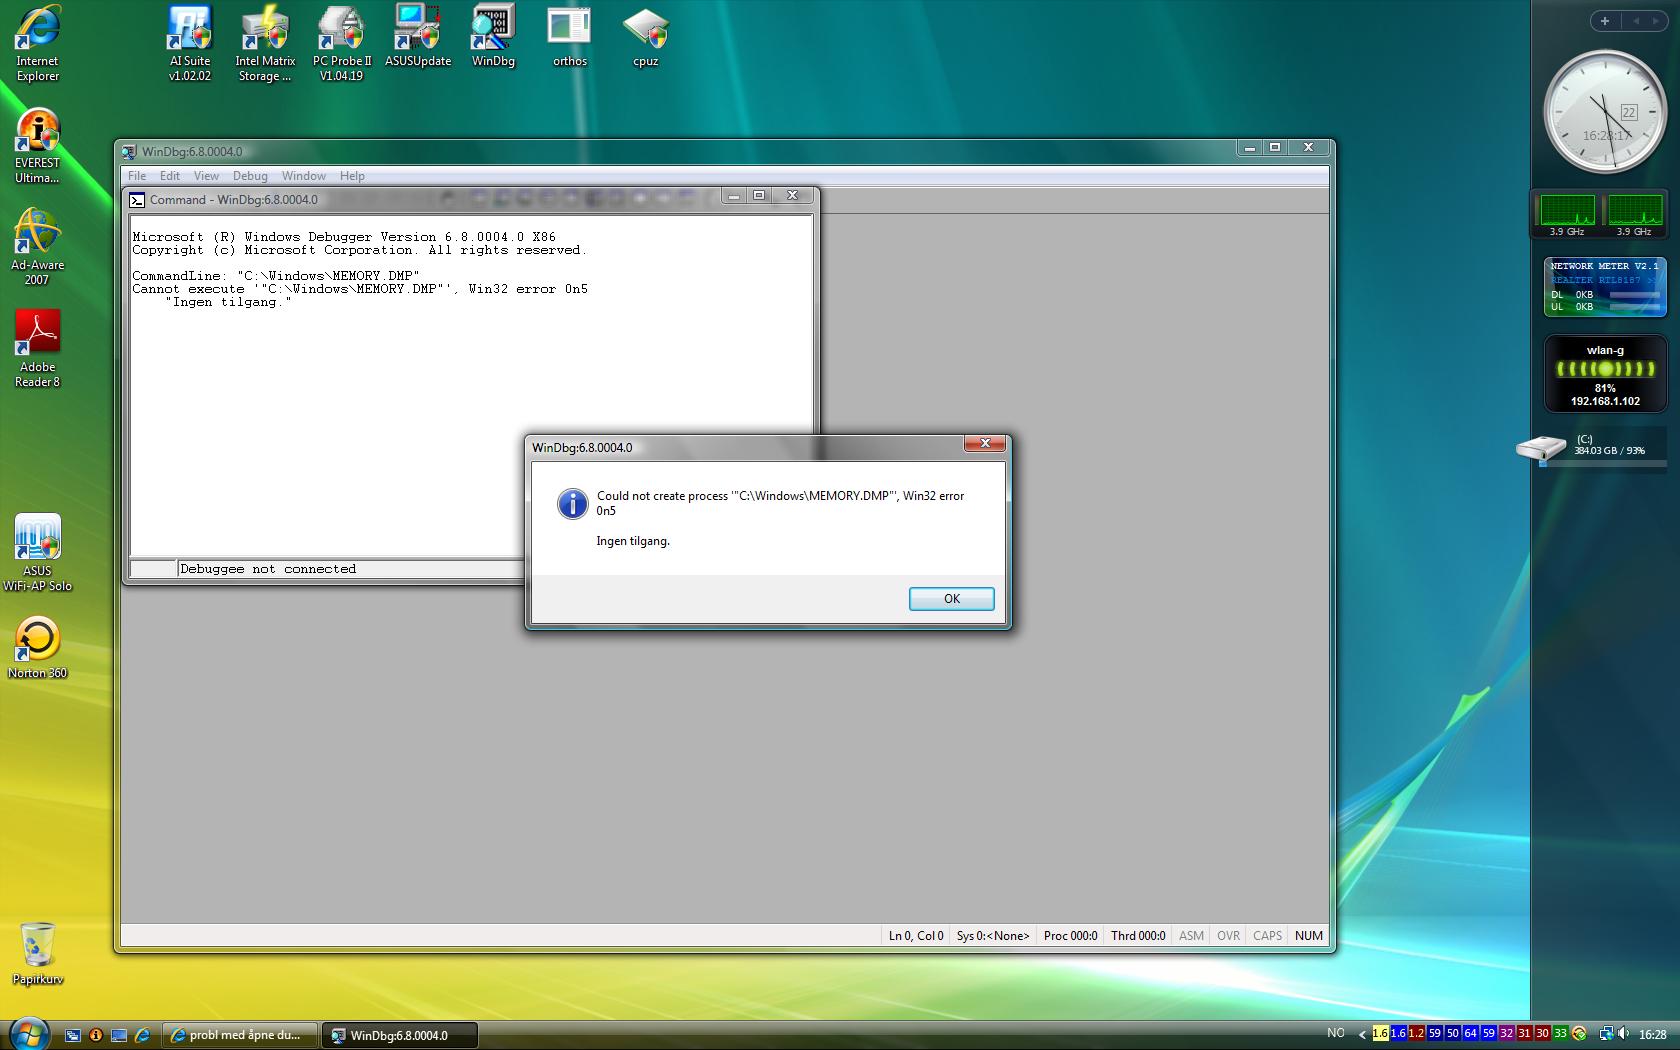Switch to the Internet Explorer taskbar window

pyautogui.click(x=242, y=1035)
